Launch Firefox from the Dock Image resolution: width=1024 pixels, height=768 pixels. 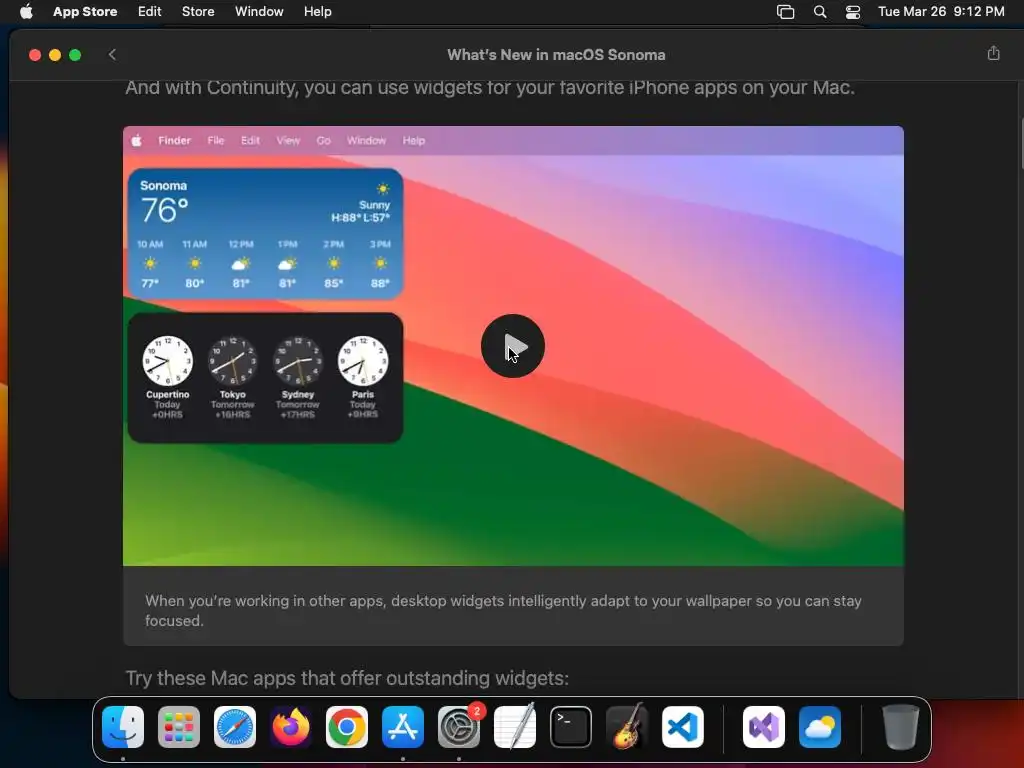click(291, 727)
